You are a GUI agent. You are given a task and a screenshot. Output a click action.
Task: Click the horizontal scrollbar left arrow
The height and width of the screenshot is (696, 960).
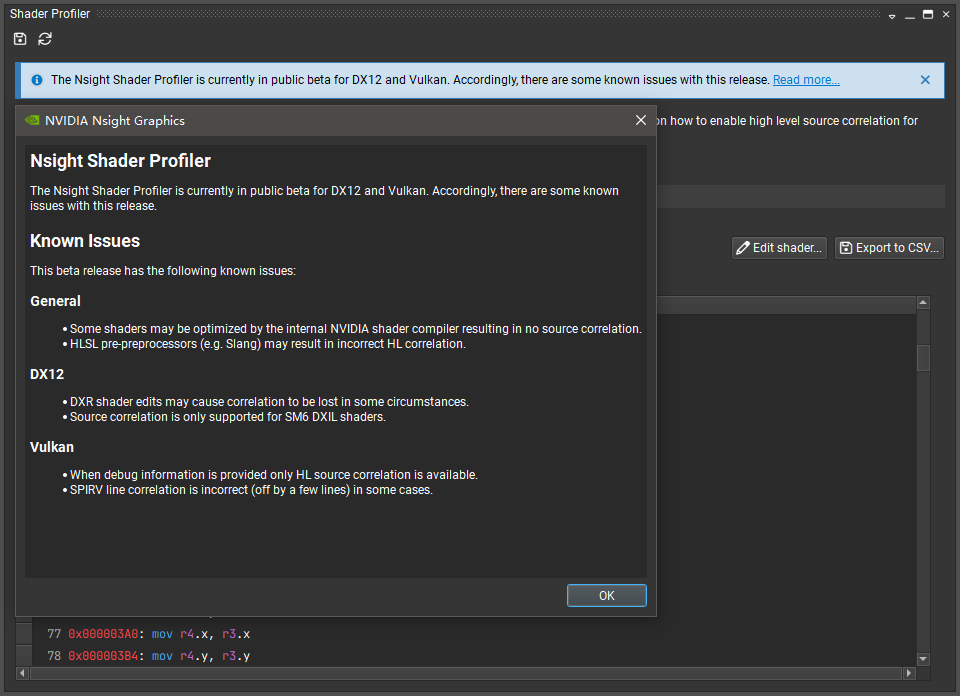click(x=23, y=674)
